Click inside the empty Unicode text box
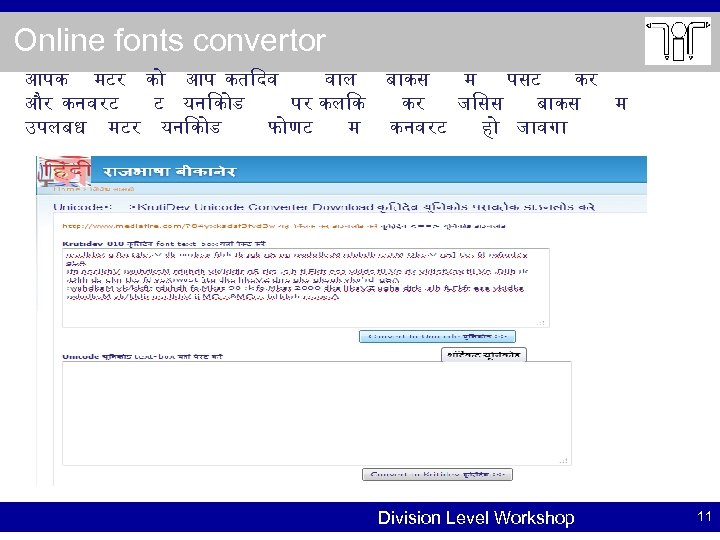The image size is (720, 540). coord(317,413)
